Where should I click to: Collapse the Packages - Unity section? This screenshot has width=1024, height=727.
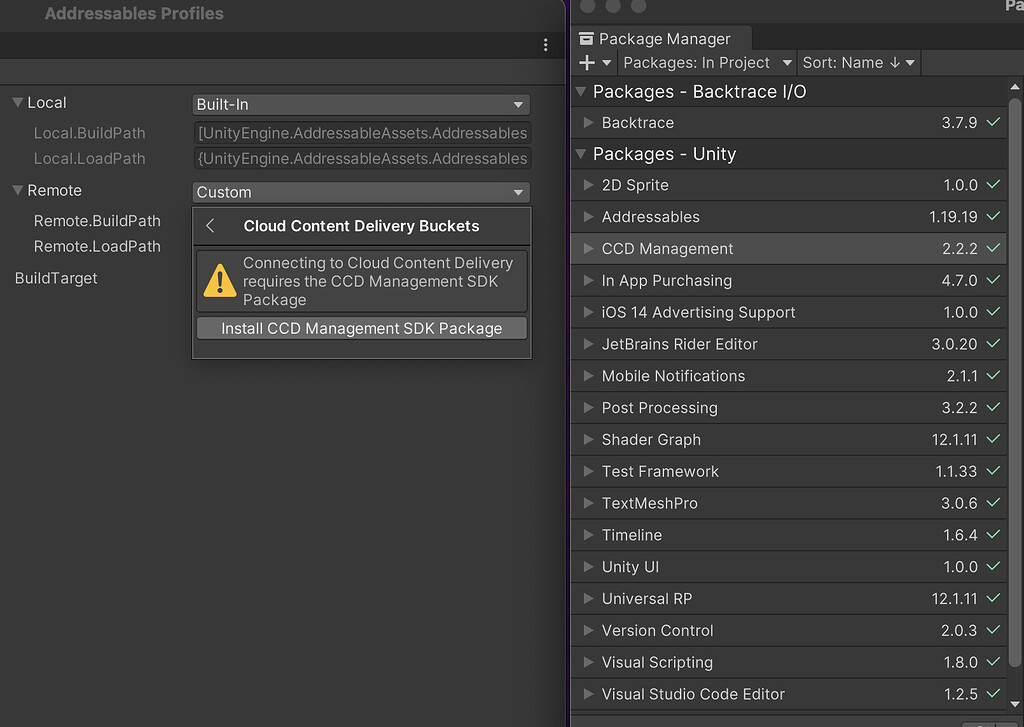tap(580, 154)
